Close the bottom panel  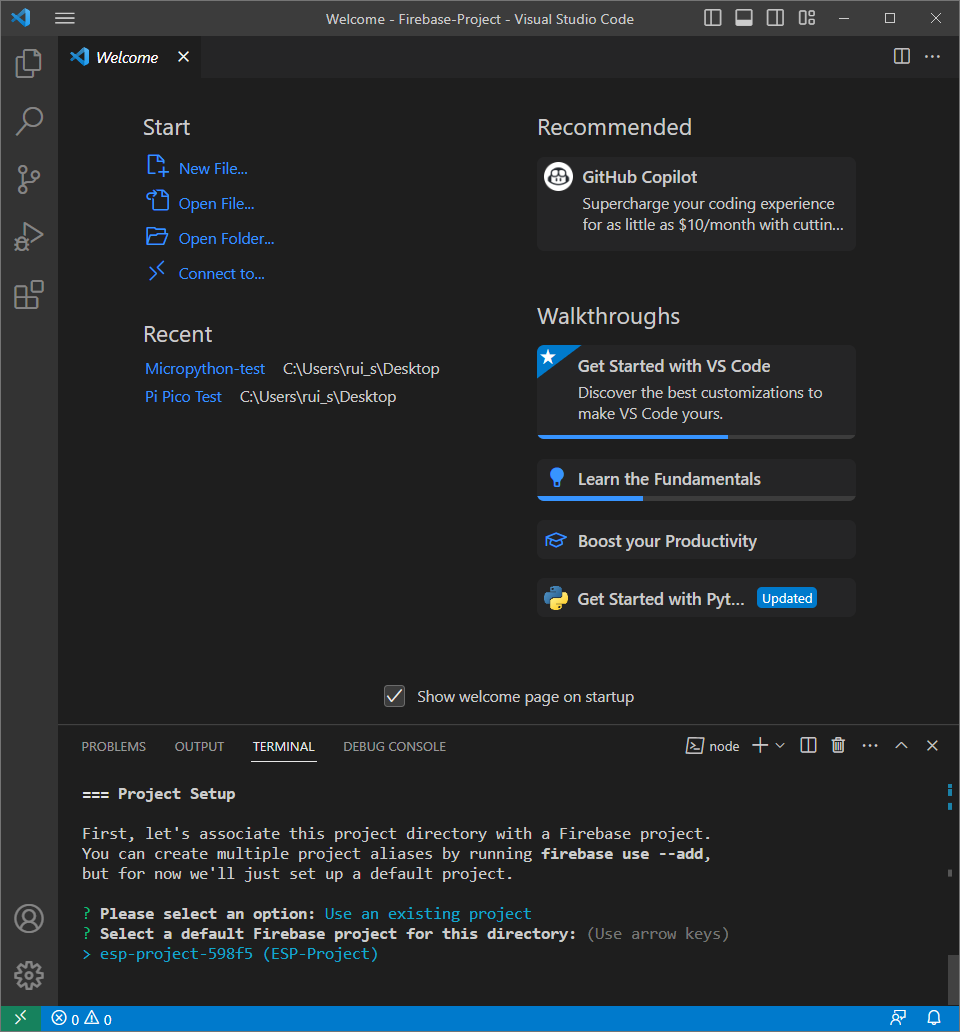tap(932, 745)
